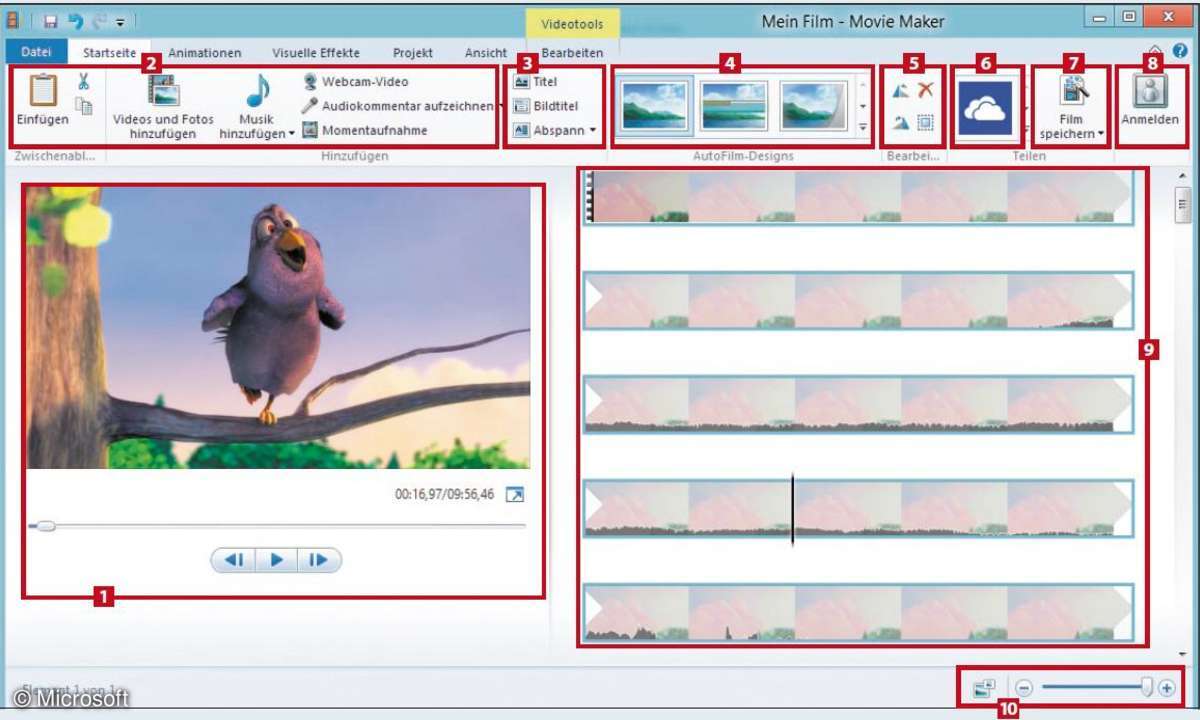Screen dimensions: 1200x720
Task: Select the third AutoFilm design thumbnail
Action: pos(814,106)
